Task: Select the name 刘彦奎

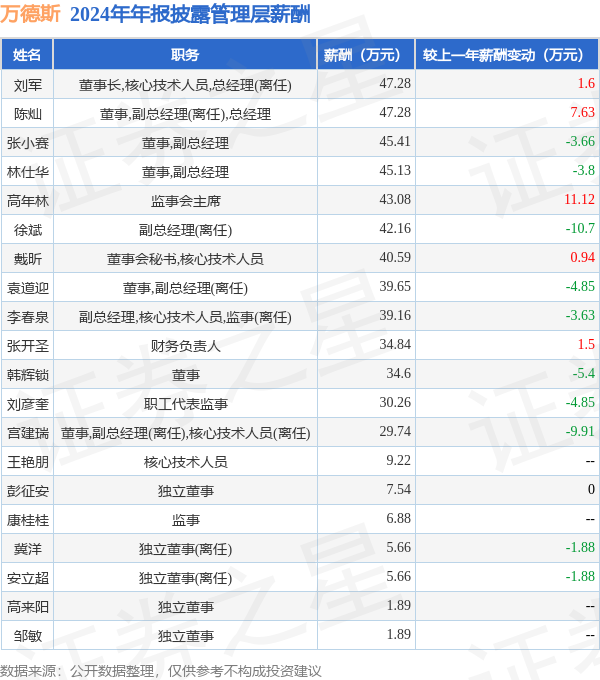Action: pyautogui.click(x=28, y=404)
